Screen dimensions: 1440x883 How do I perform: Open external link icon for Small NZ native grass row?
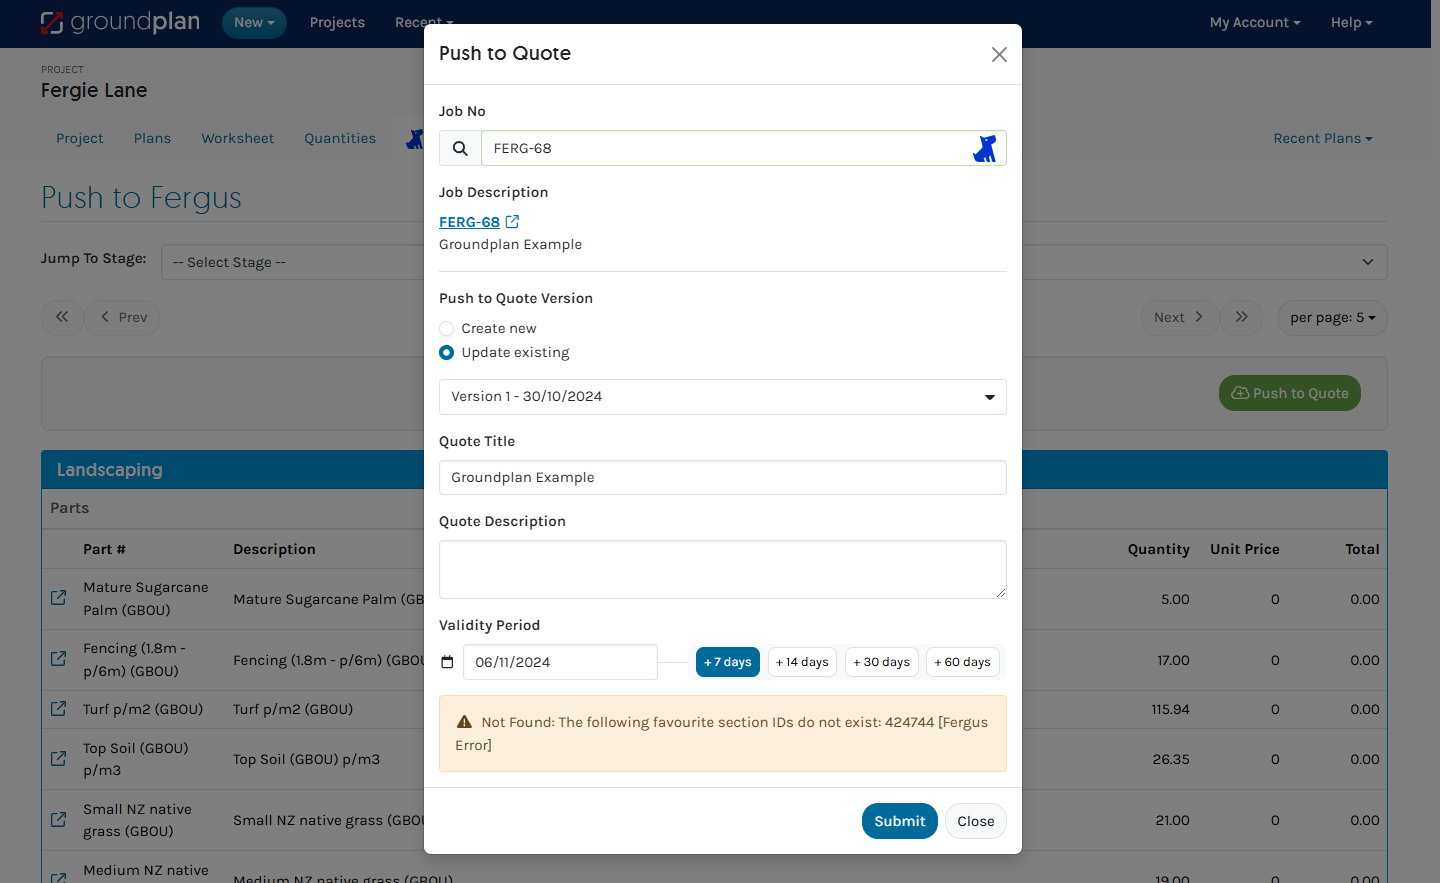click(x=59, y=820)
